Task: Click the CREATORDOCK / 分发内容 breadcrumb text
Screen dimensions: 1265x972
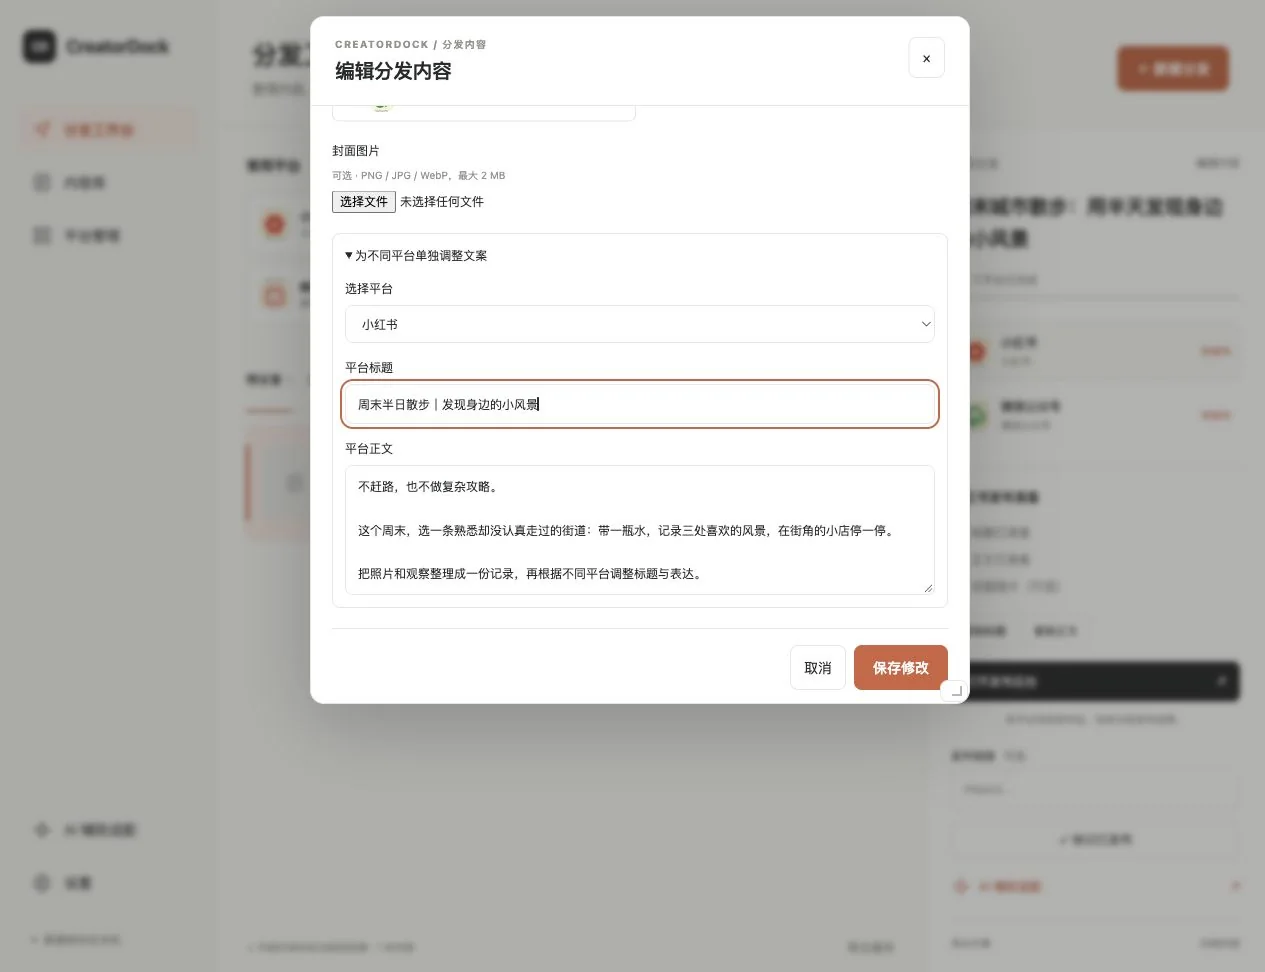Action: click(x=411, y=44)
